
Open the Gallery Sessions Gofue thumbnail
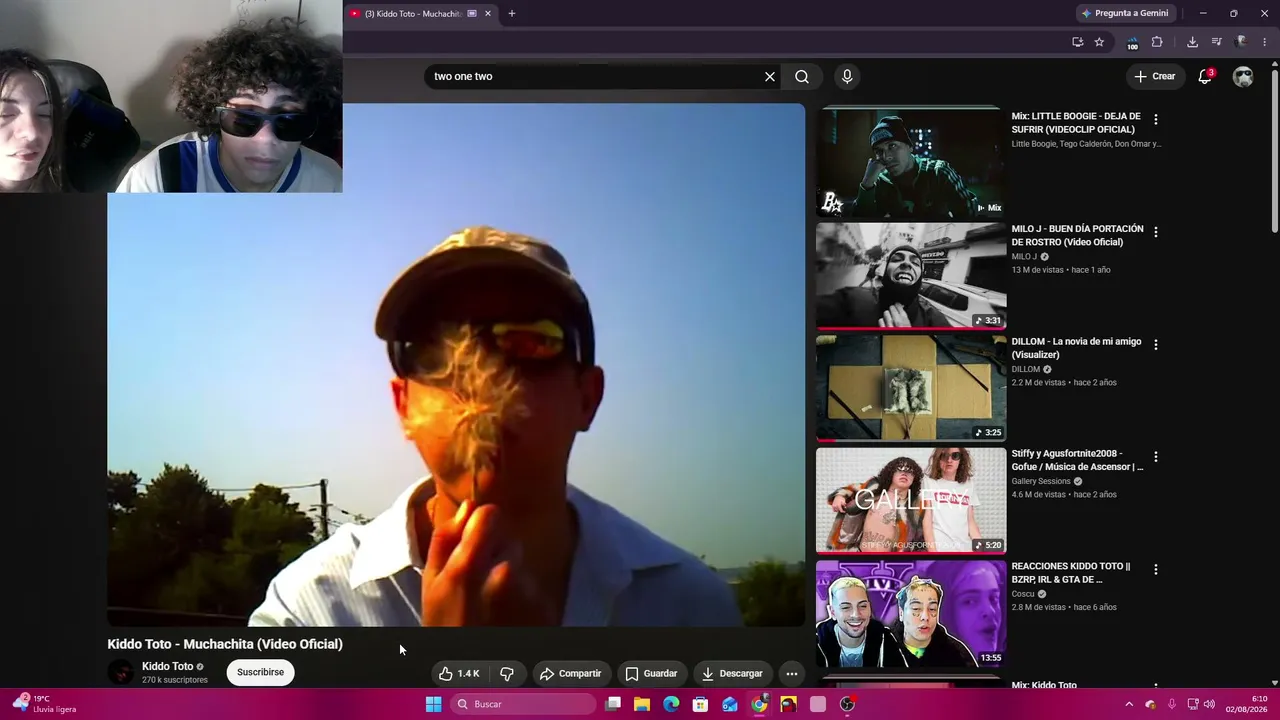click(x=910, y=501)
